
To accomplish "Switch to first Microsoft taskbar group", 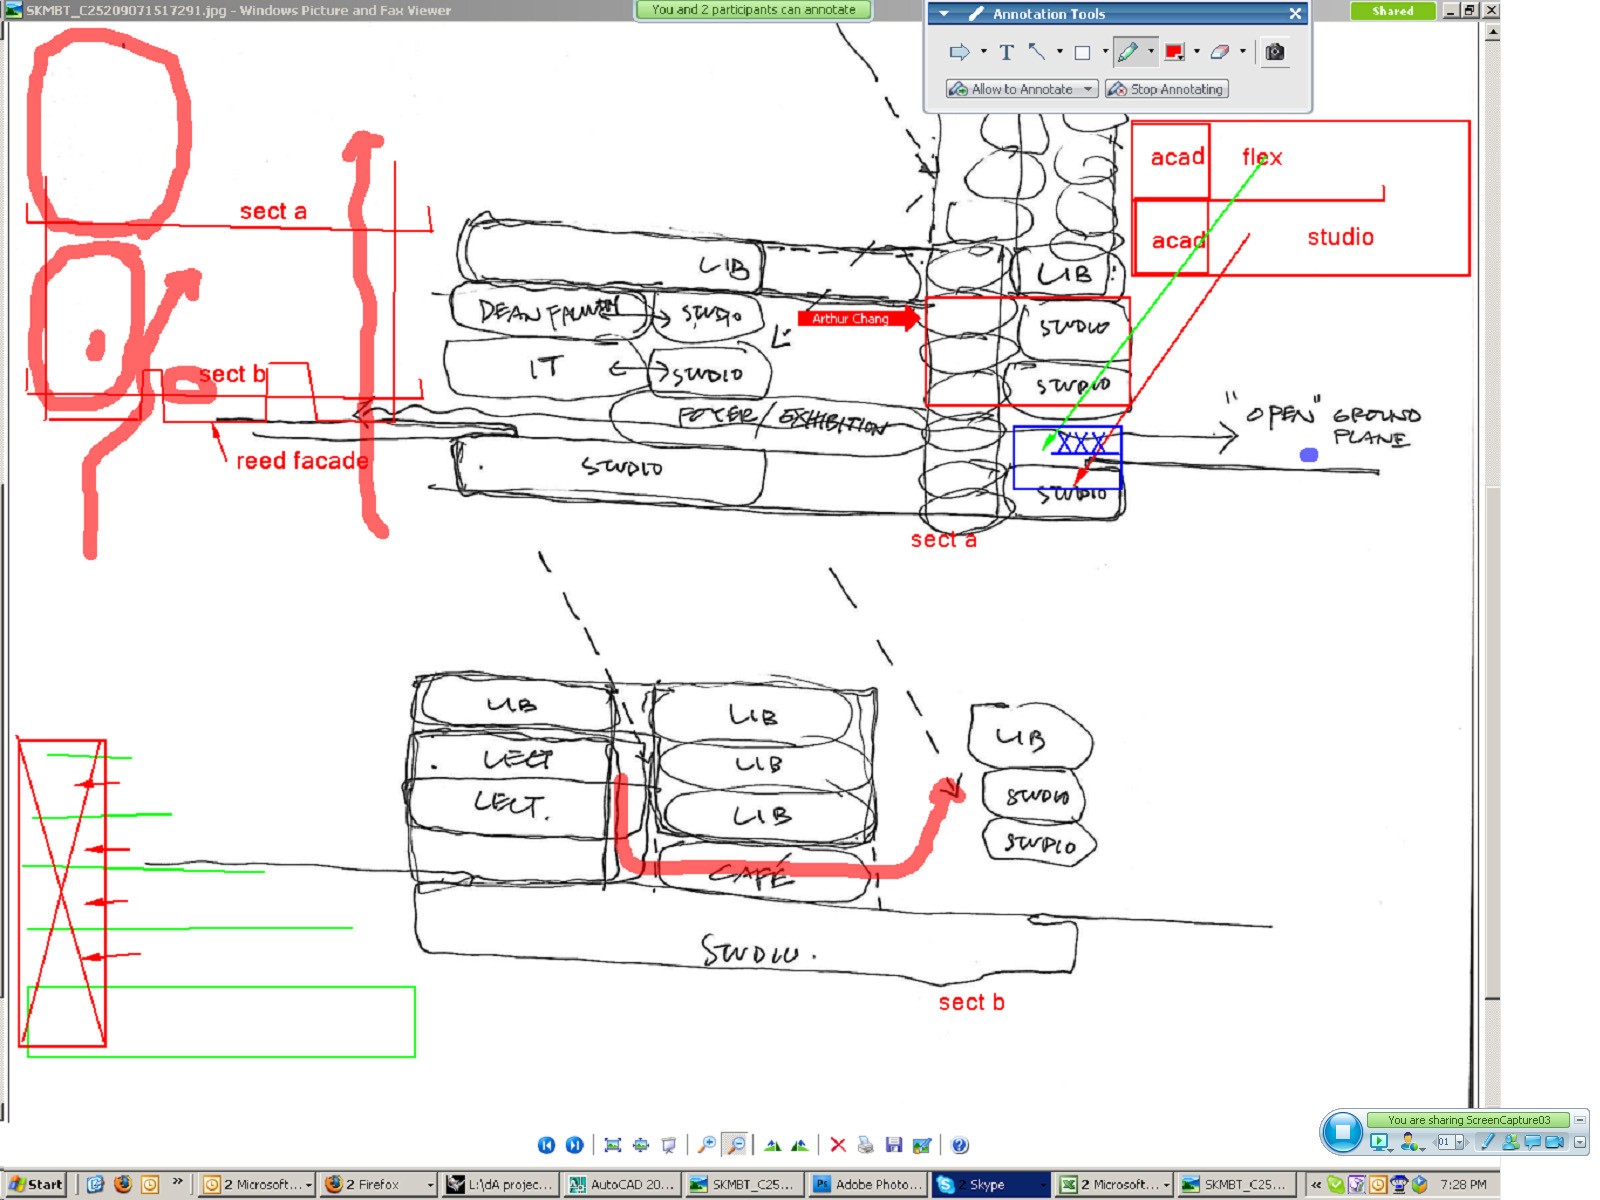I will pos(257,1184).
